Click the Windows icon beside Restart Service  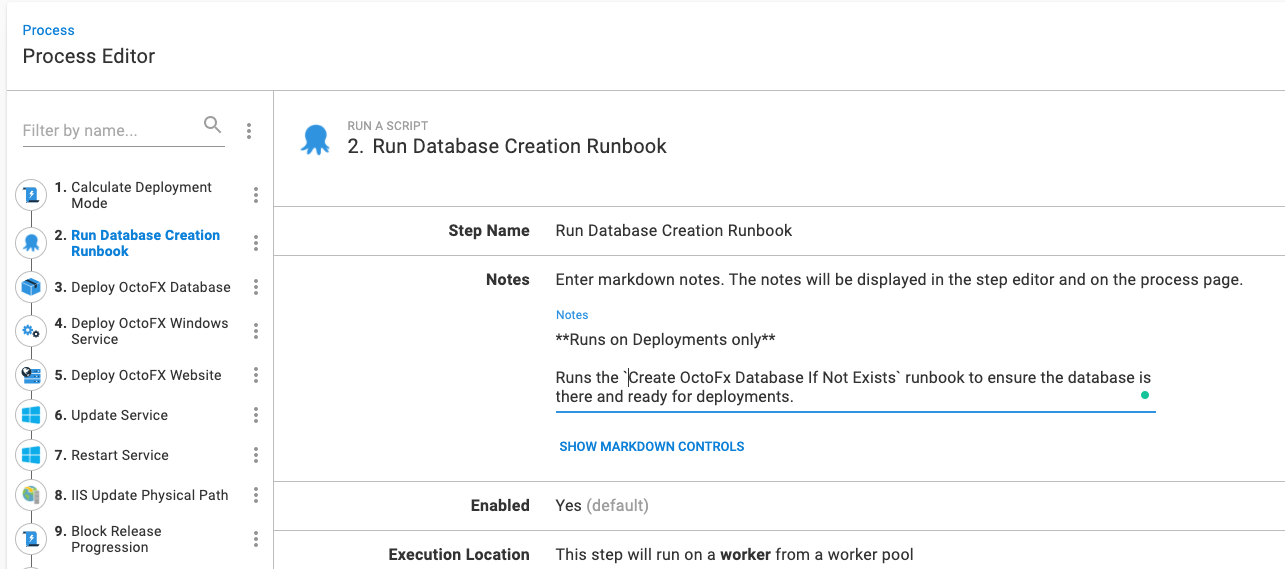click(31, 455)
